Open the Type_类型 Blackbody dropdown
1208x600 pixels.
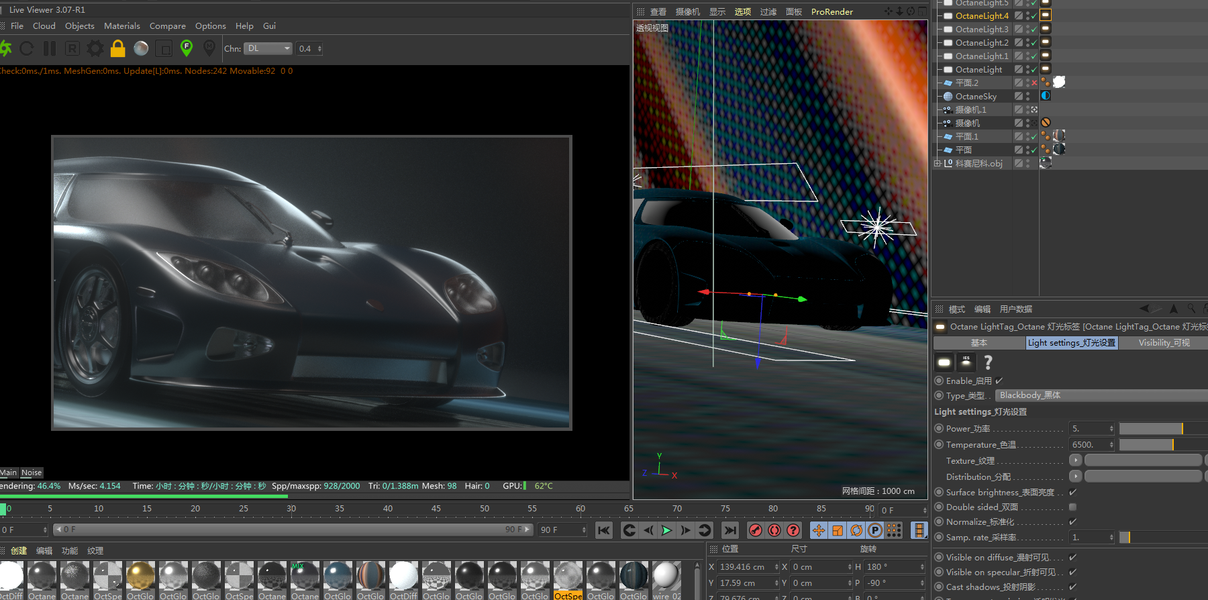click(x=1101, y=396)
